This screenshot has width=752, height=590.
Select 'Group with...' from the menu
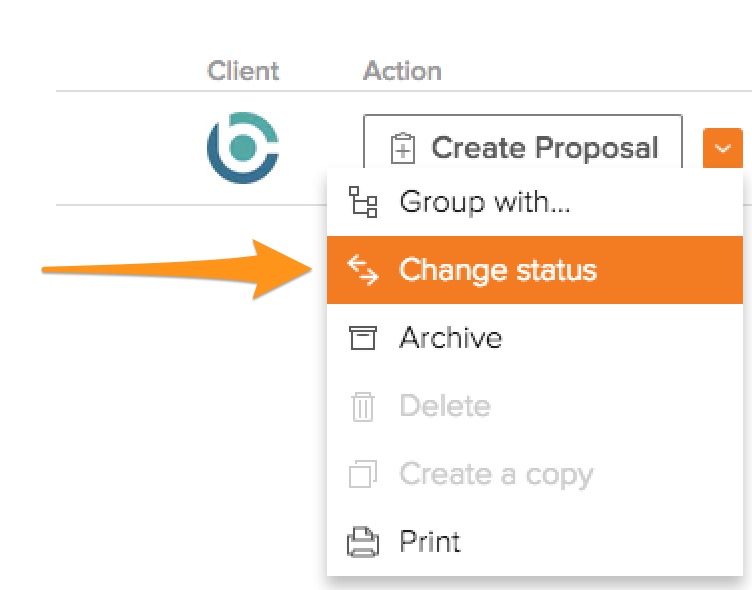pyautogui.click(x=485, y=202)
